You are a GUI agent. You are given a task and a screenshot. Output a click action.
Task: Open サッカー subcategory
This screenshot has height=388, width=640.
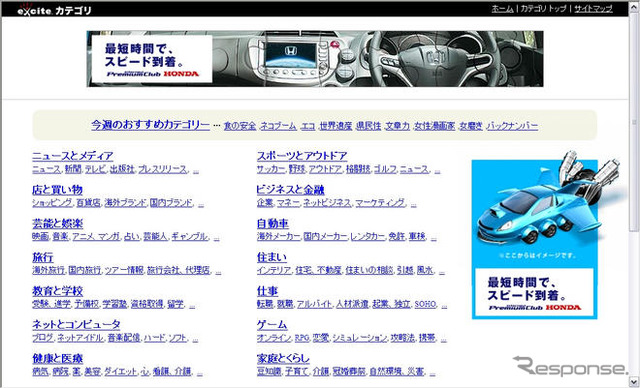pos(271,169)
